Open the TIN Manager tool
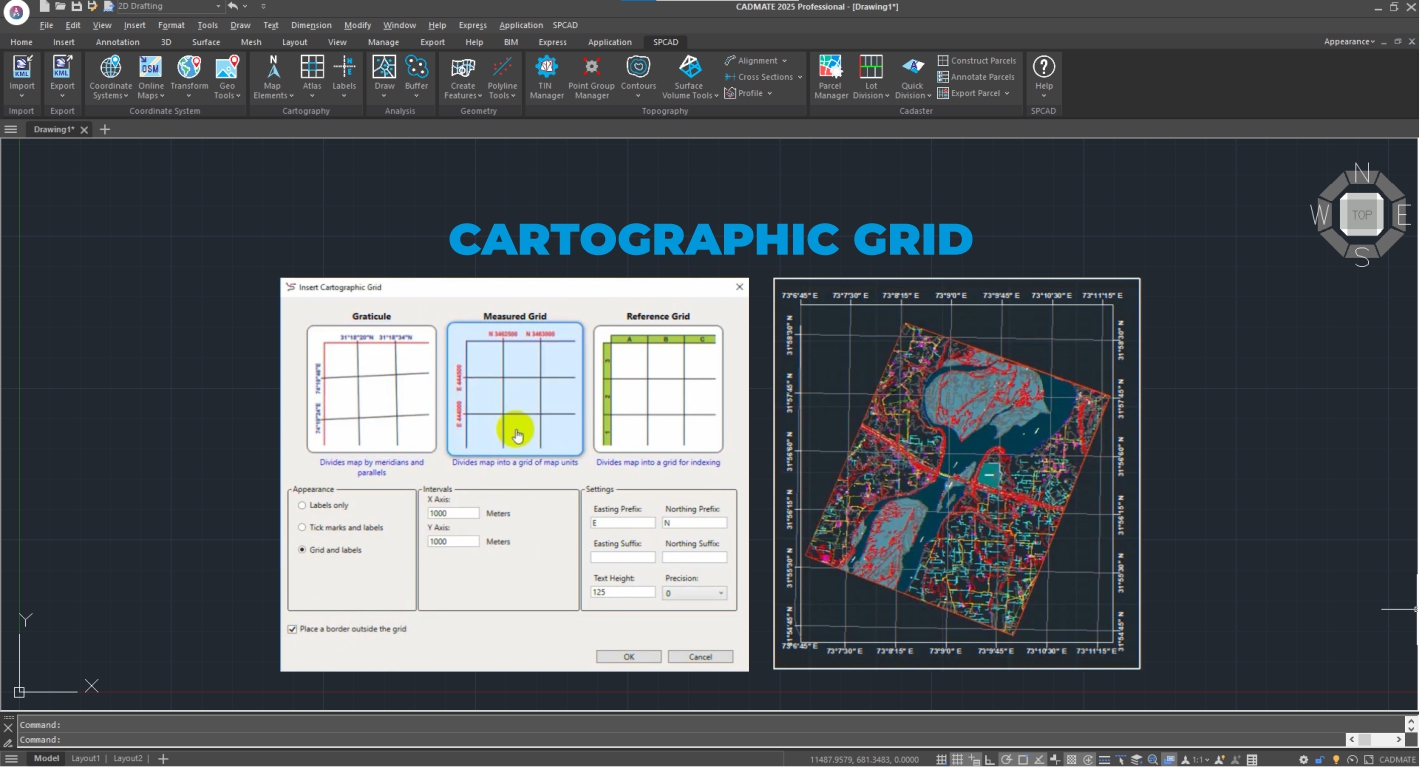 click(x=546, y=76)
